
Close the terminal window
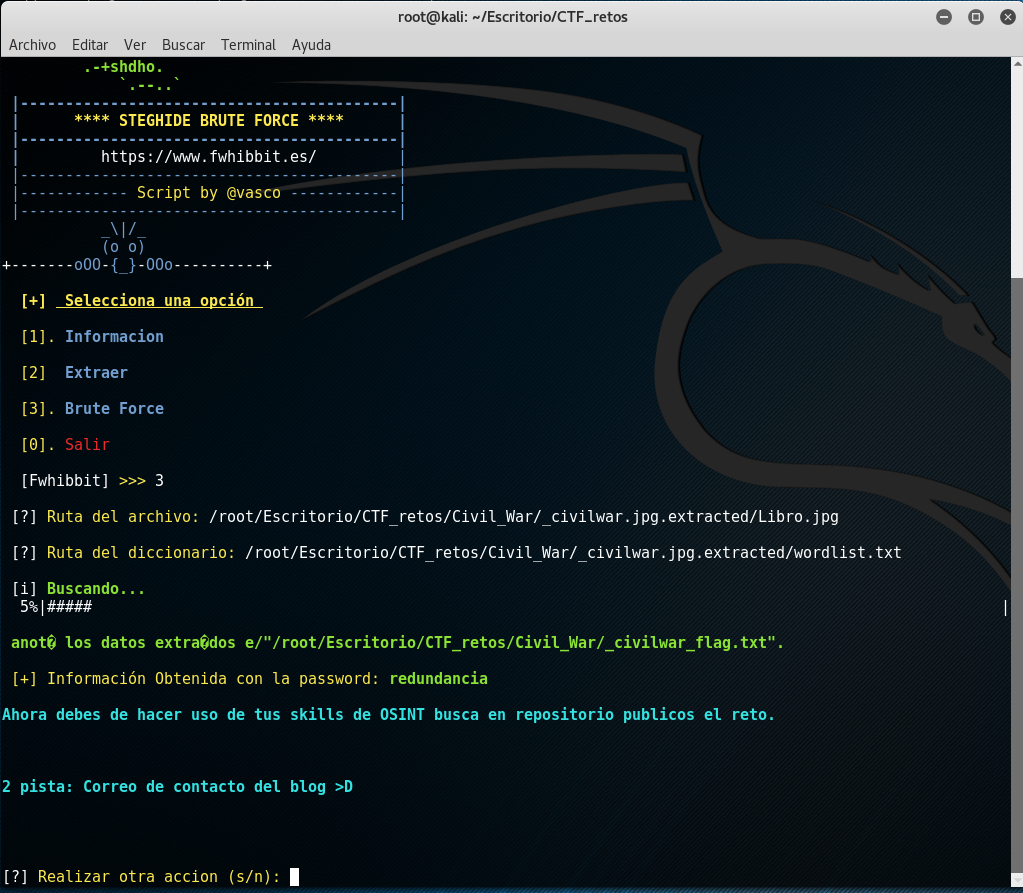click(1005, 17)
